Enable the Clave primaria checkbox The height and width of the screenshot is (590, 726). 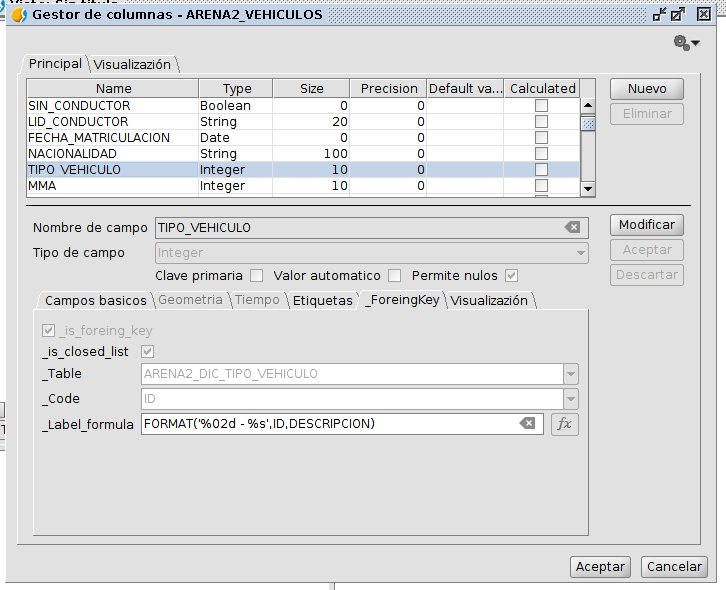point(257,275)
